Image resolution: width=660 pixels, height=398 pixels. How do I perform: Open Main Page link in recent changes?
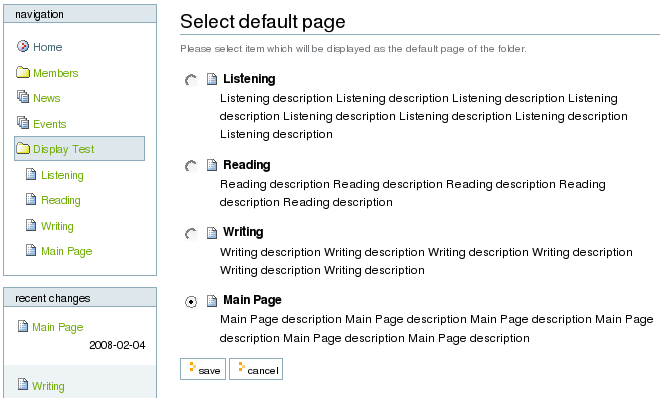pyautogui.click(x=58, y=327)
